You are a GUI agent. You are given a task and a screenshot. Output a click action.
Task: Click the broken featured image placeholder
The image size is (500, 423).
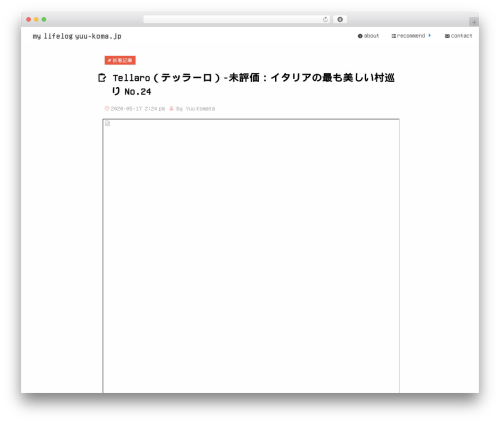click(251, 256)
